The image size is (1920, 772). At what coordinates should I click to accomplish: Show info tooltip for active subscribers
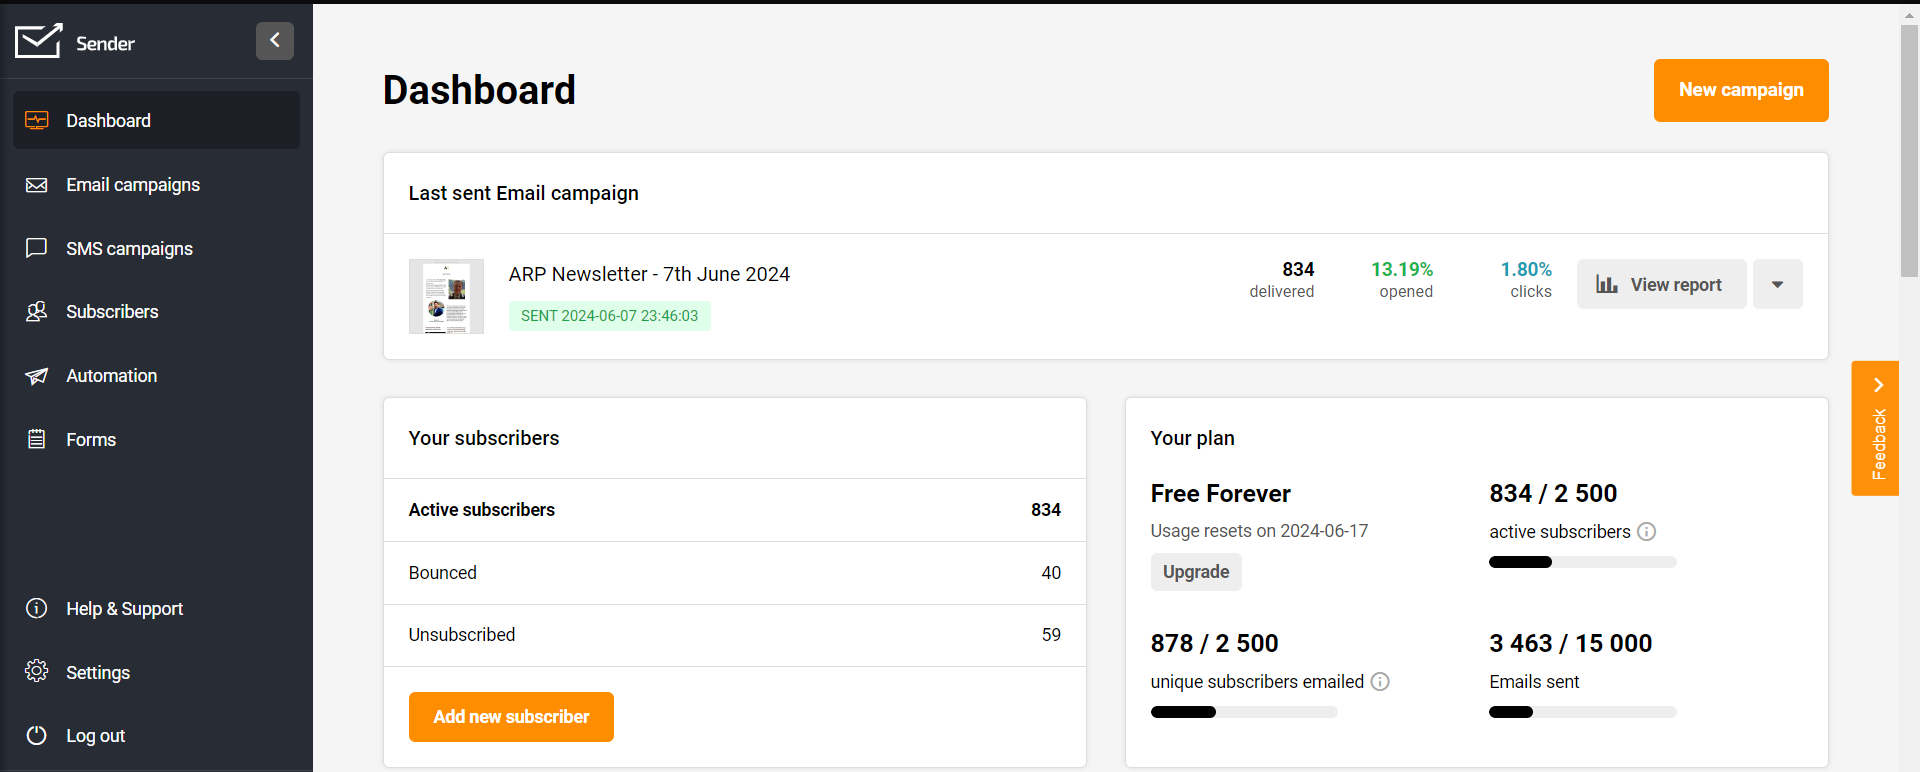coord(1646,532)
